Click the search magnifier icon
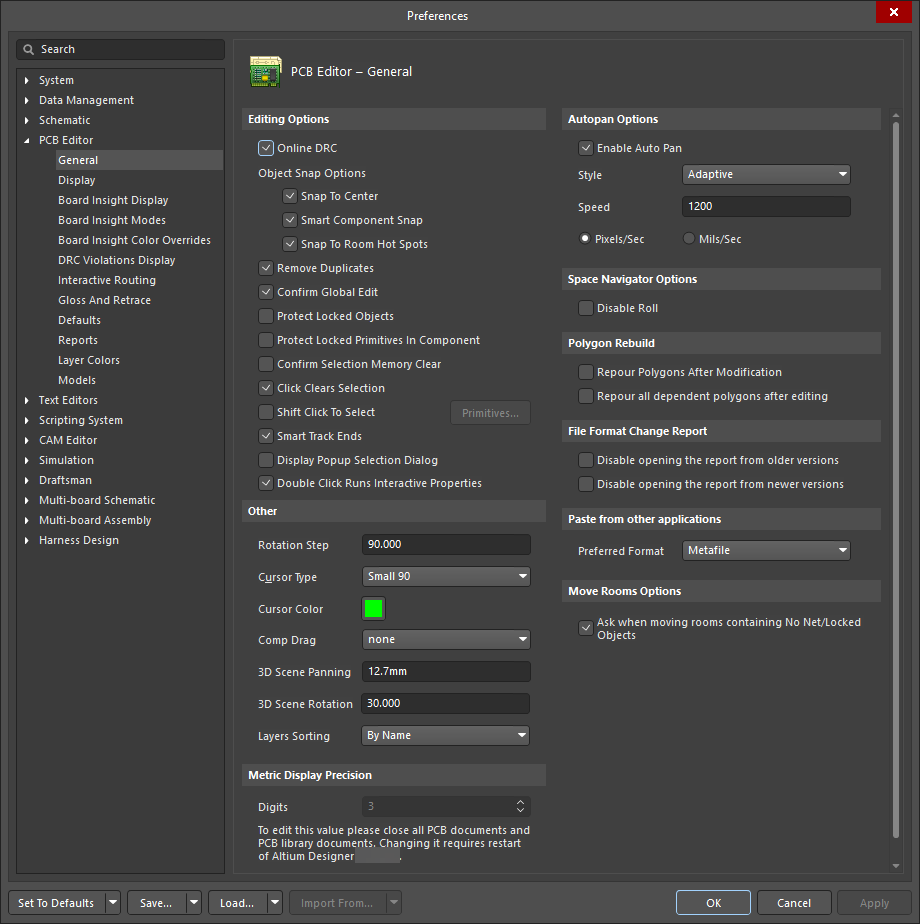Image resolution: width=920 pixels, height=924 pixels. coord(31,48)
